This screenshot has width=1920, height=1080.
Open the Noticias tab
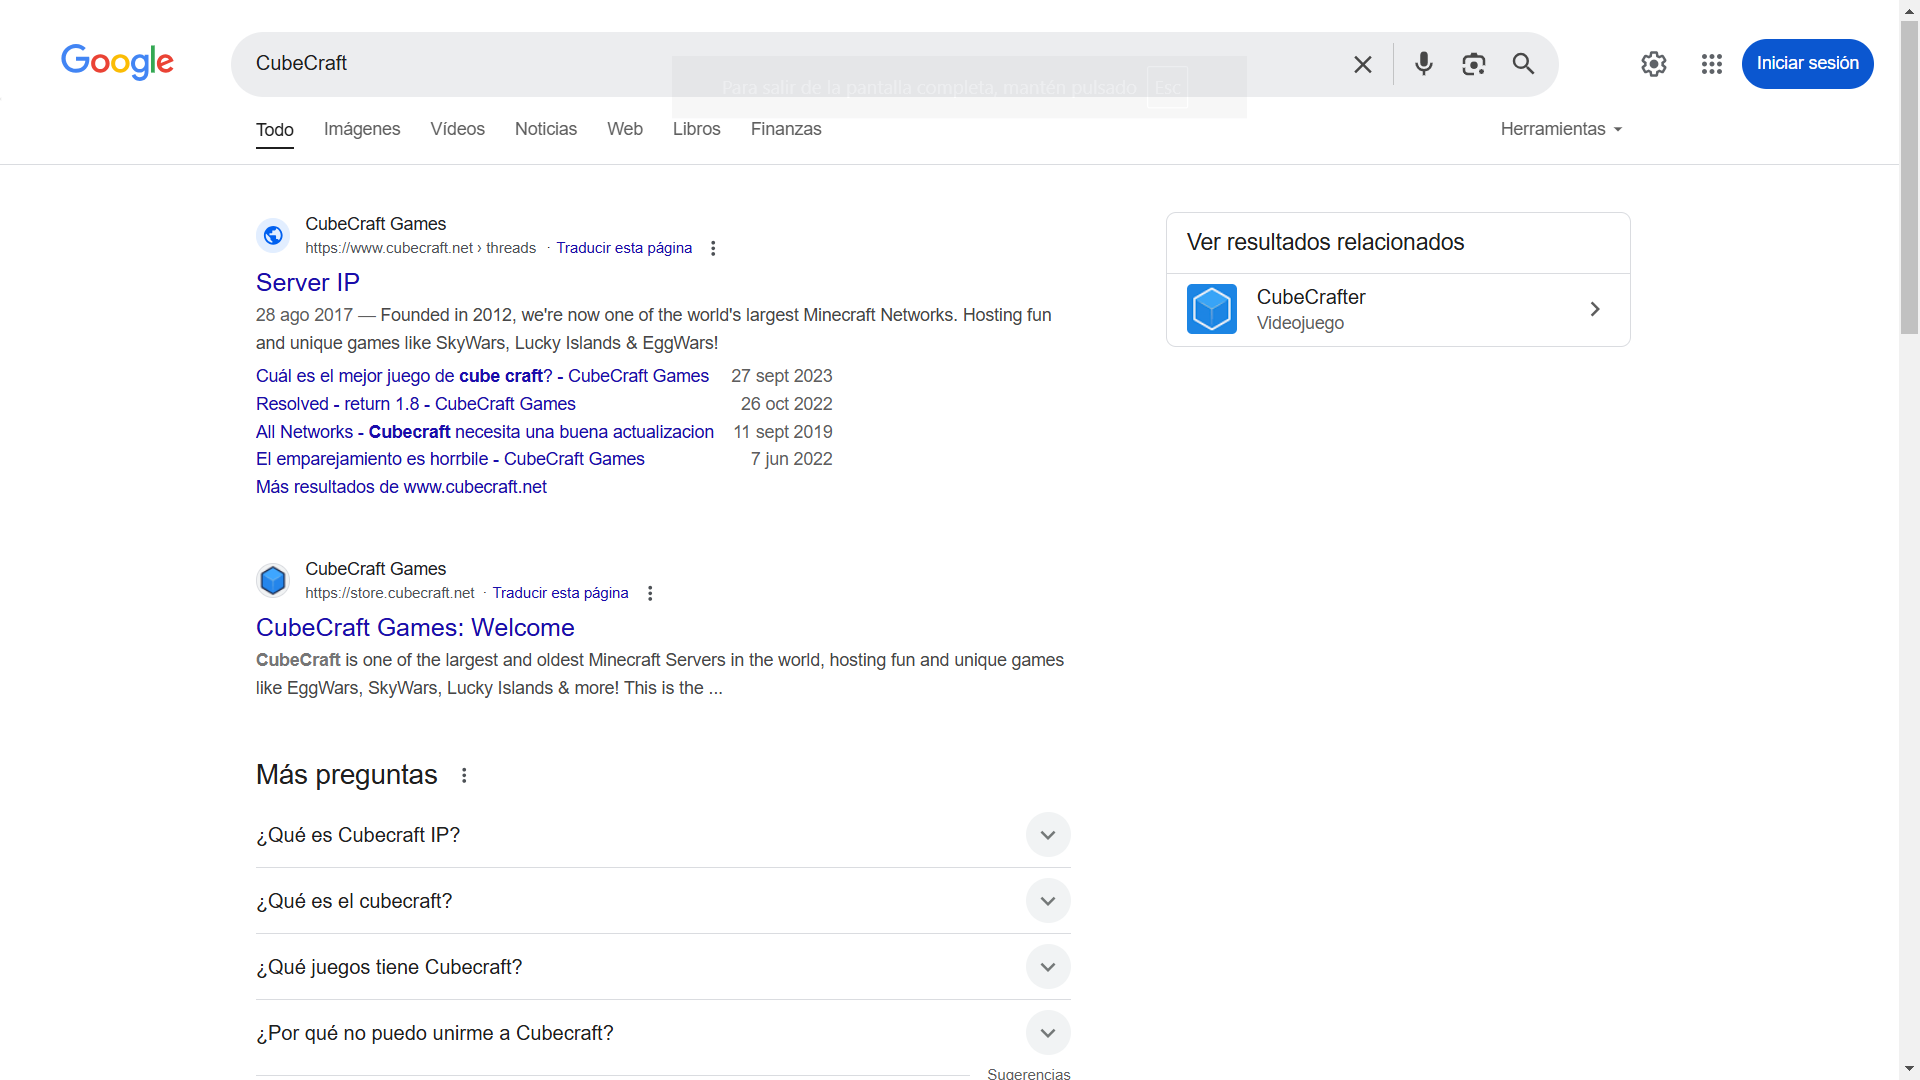546,129
